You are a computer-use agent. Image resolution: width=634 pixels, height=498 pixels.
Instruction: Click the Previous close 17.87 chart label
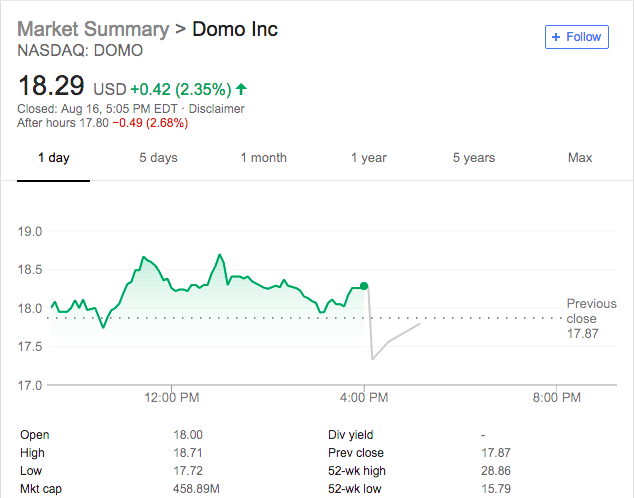coord(592,319)
